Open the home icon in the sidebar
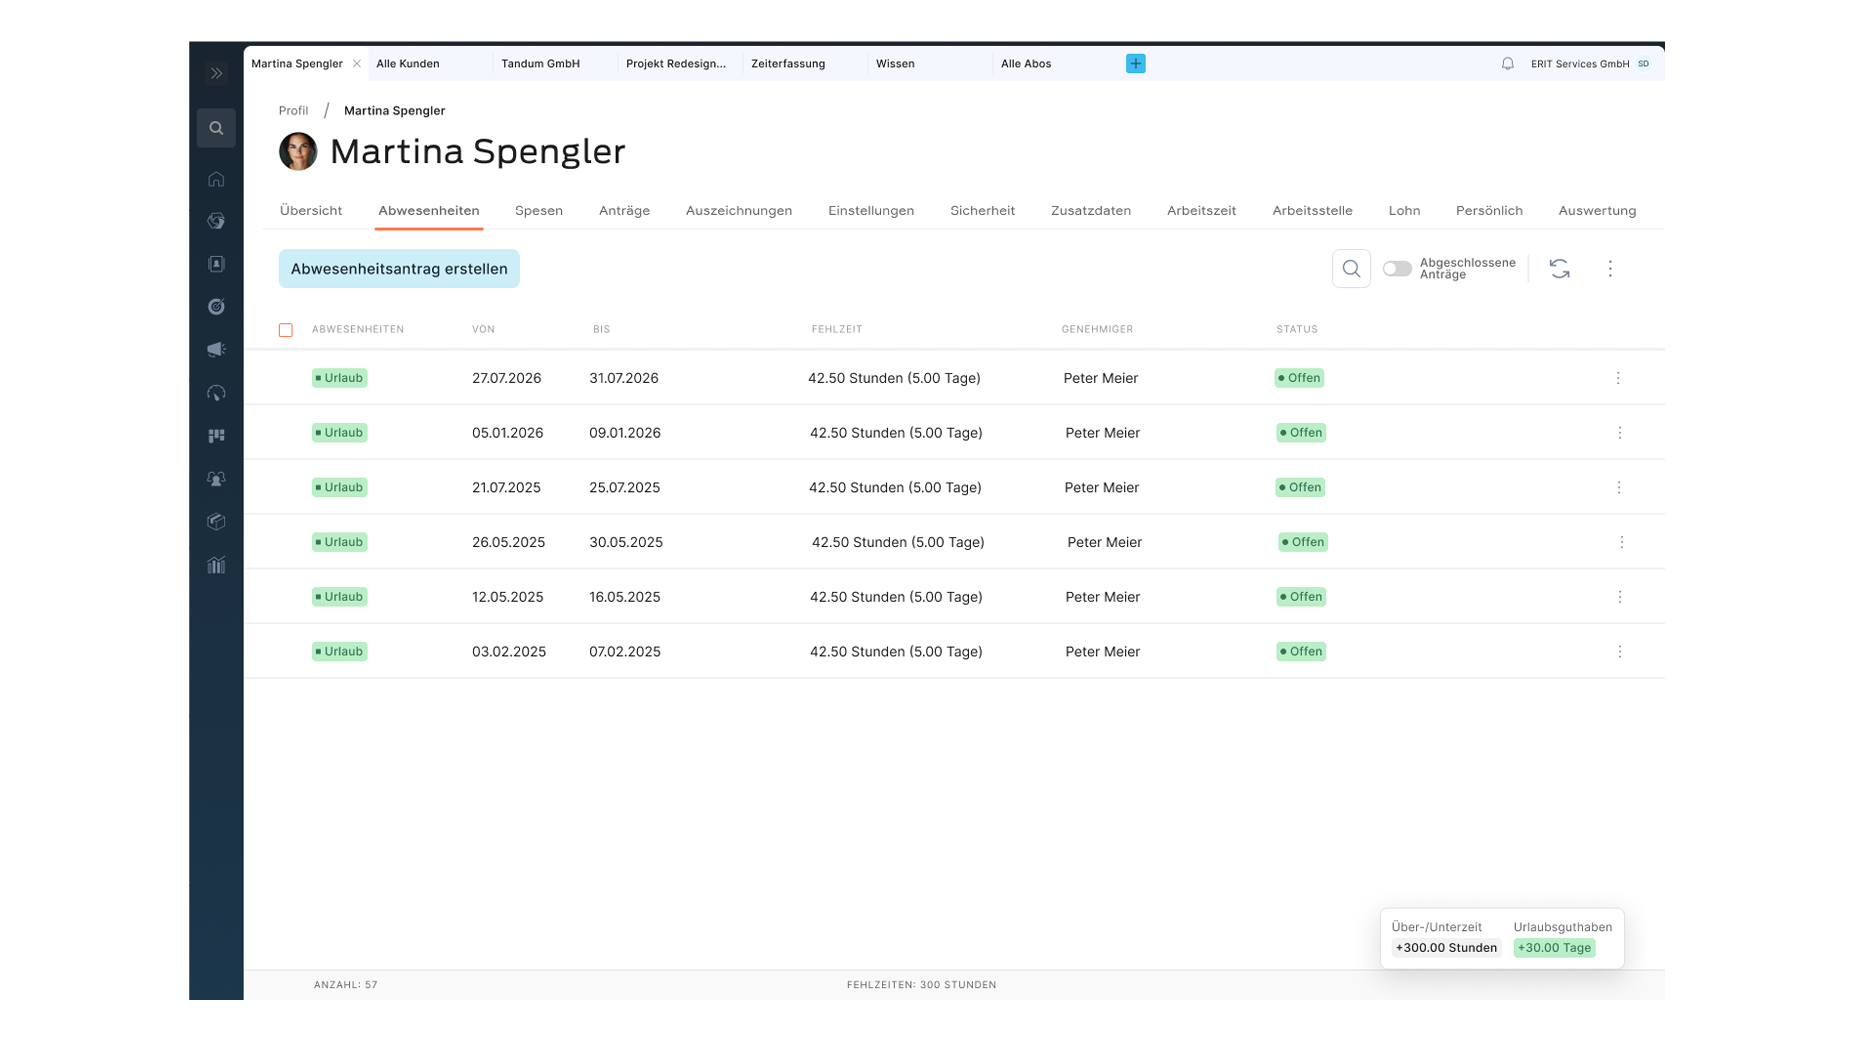 tap(216, 179)
